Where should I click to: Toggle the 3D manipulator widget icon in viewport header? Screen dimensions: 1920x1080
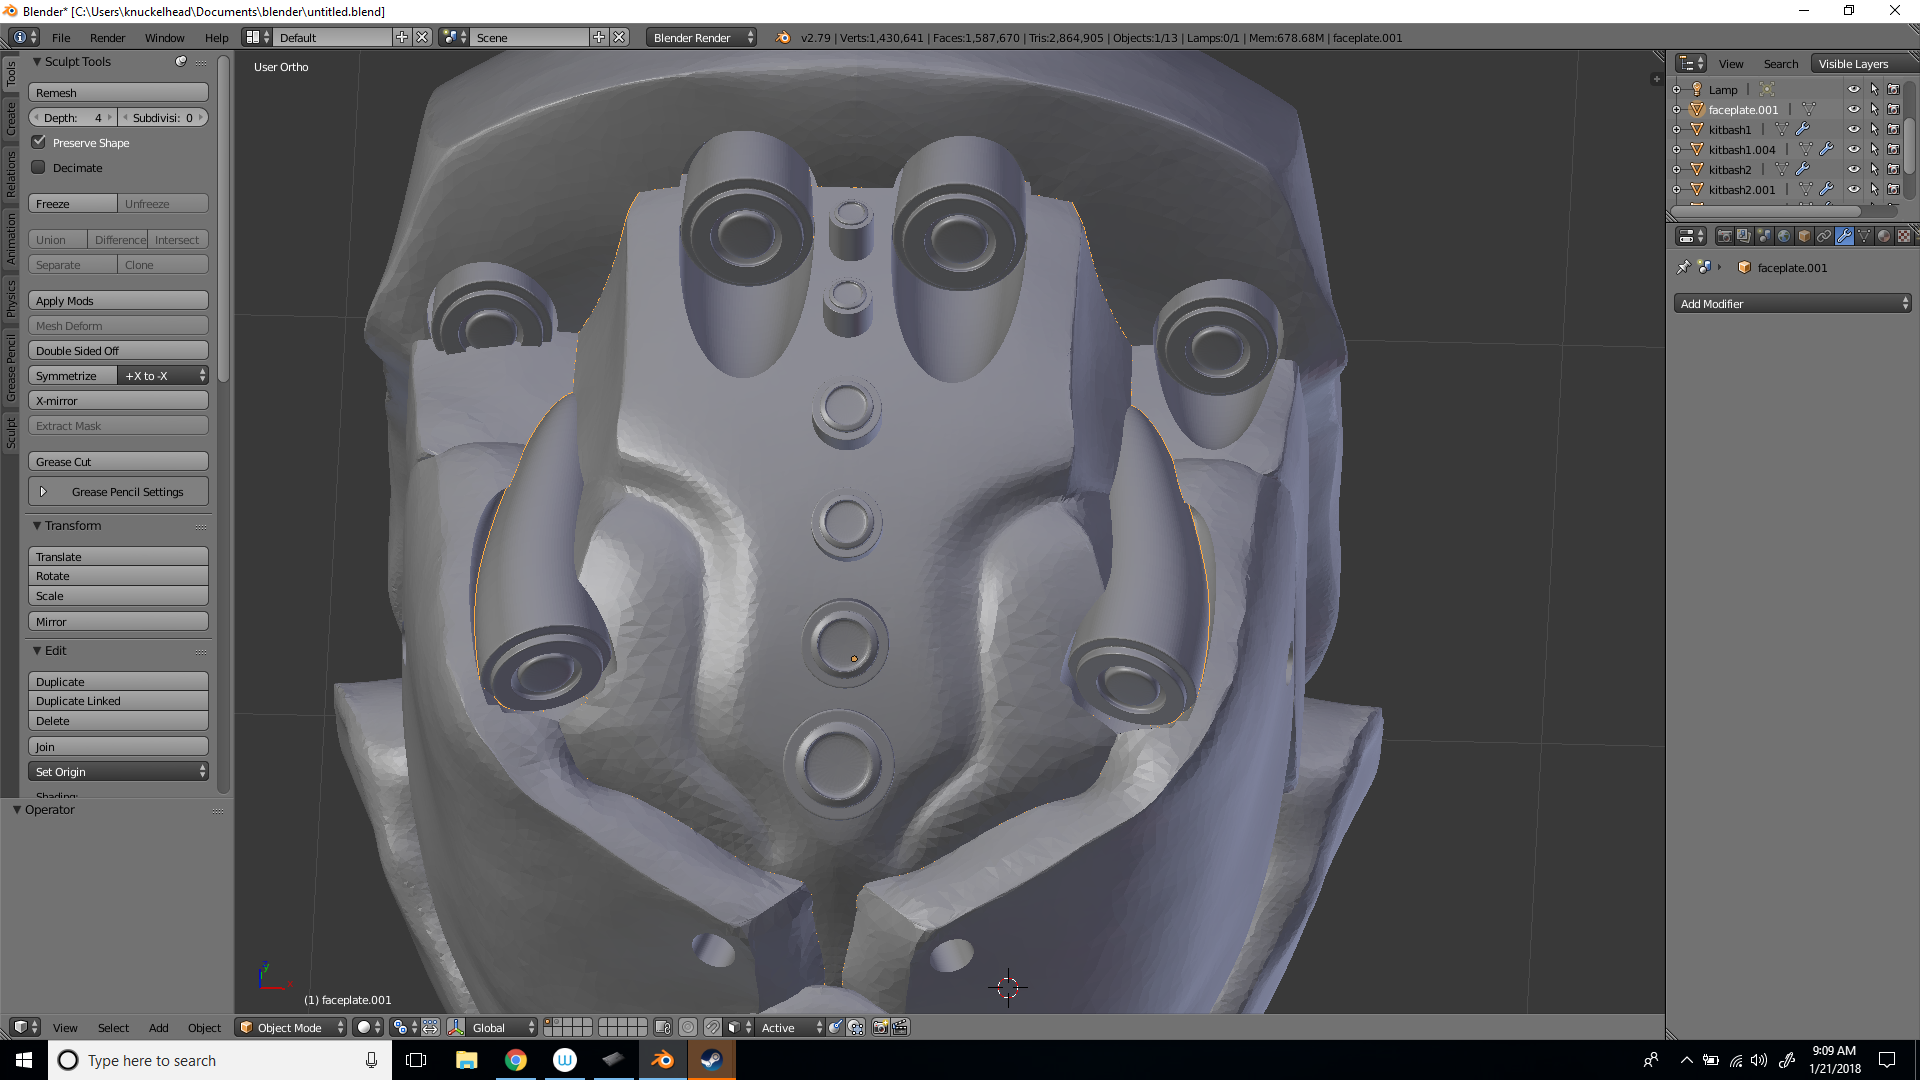point(456,1027)
